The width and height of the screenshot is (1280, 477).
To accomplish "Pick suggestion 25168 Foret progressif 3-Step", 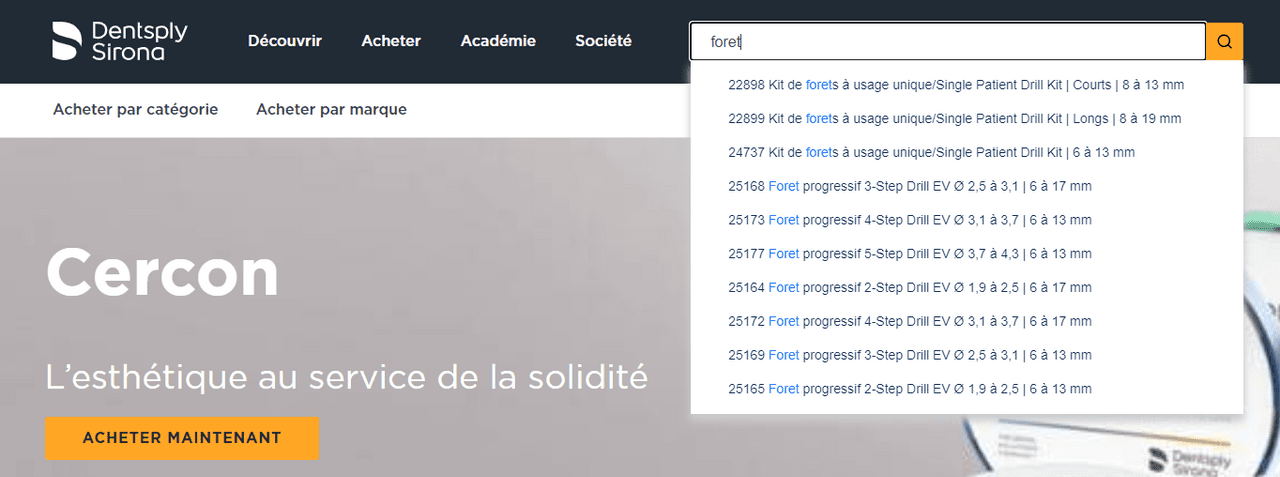I will [x=910, y=186].
